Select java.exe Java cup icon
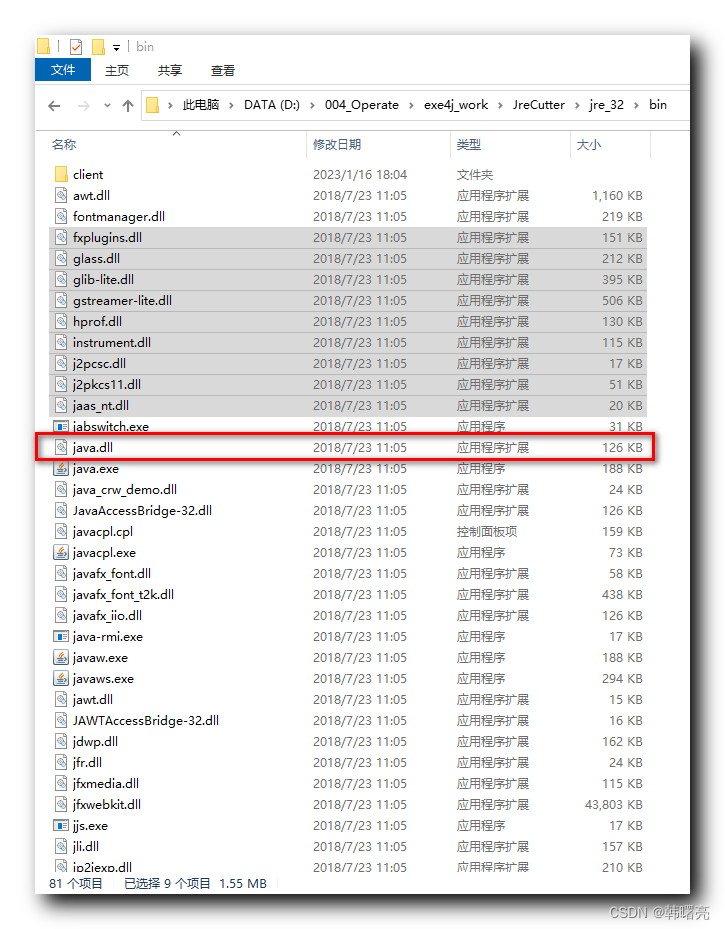 pyautogui.click(x=61, y=469)
